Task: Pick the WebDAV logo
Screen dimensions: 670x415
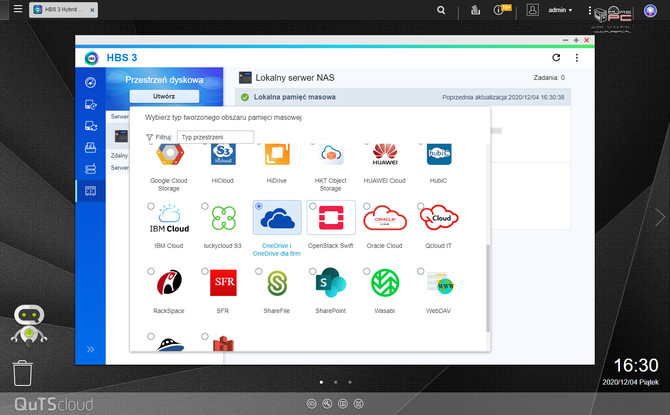Action: point(440,283)
